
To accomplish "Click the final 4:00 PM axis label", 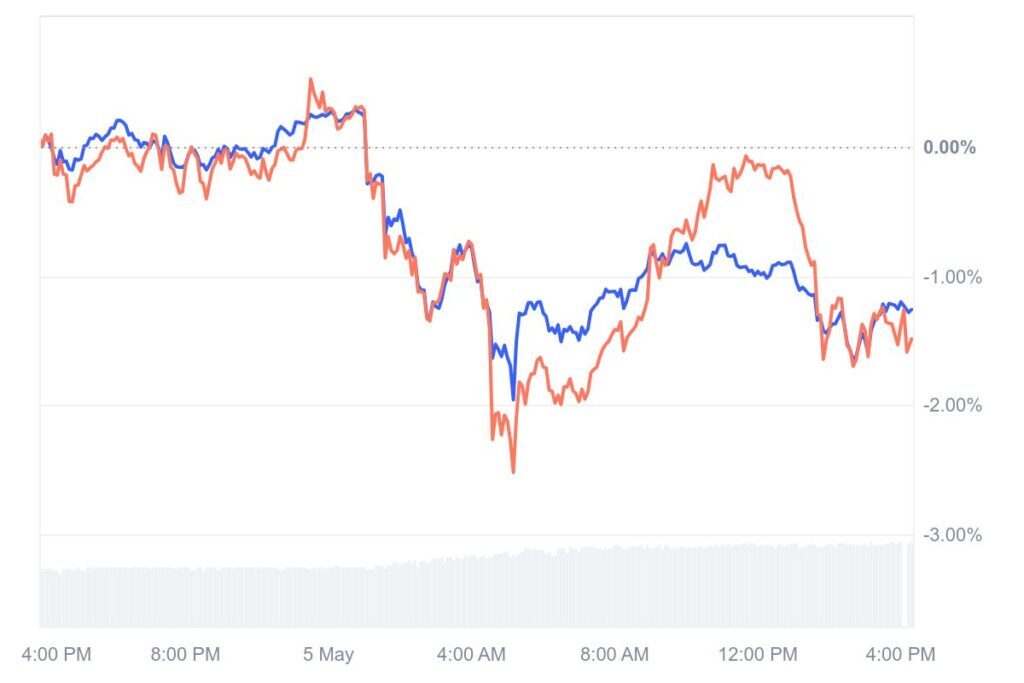I will [x=900, y=655].
